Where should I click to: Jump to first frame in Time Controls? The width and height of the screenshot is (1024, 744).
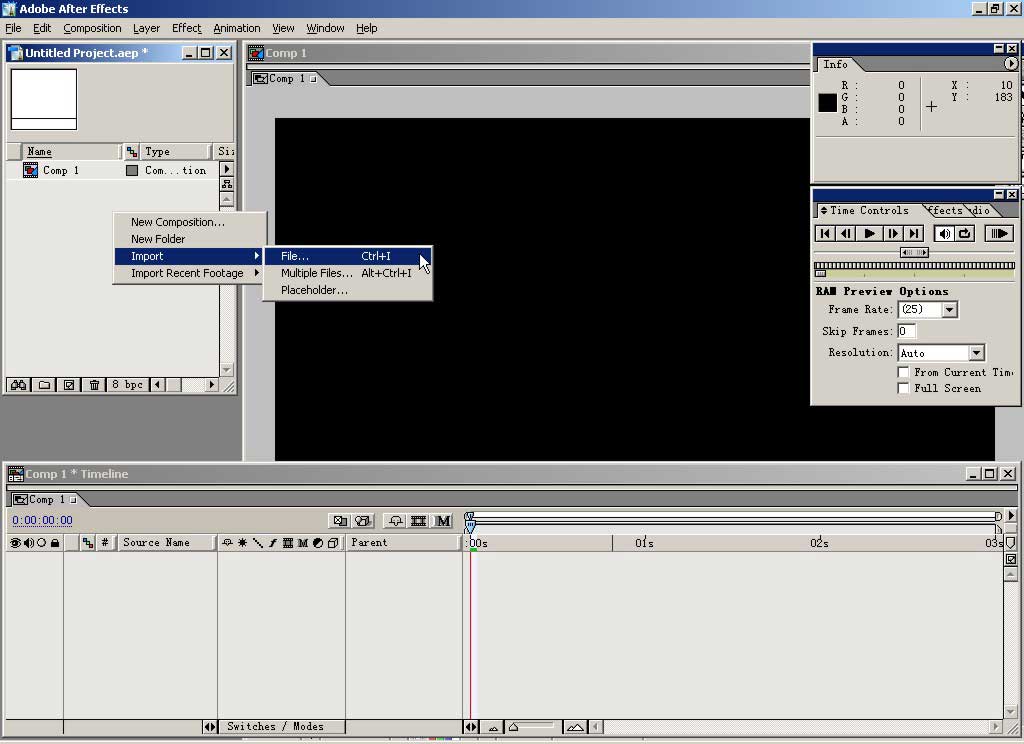[825, 233]
